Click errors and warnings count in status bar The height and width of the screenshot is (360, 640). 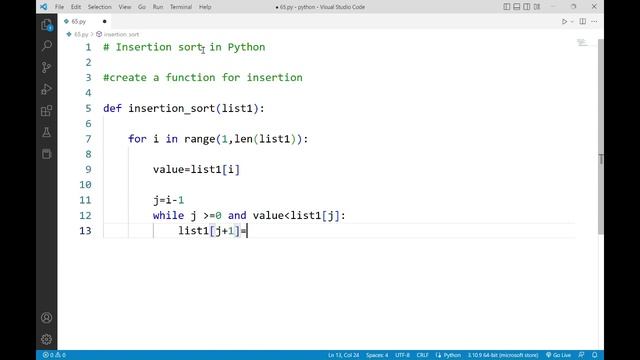tap(54, 355)
